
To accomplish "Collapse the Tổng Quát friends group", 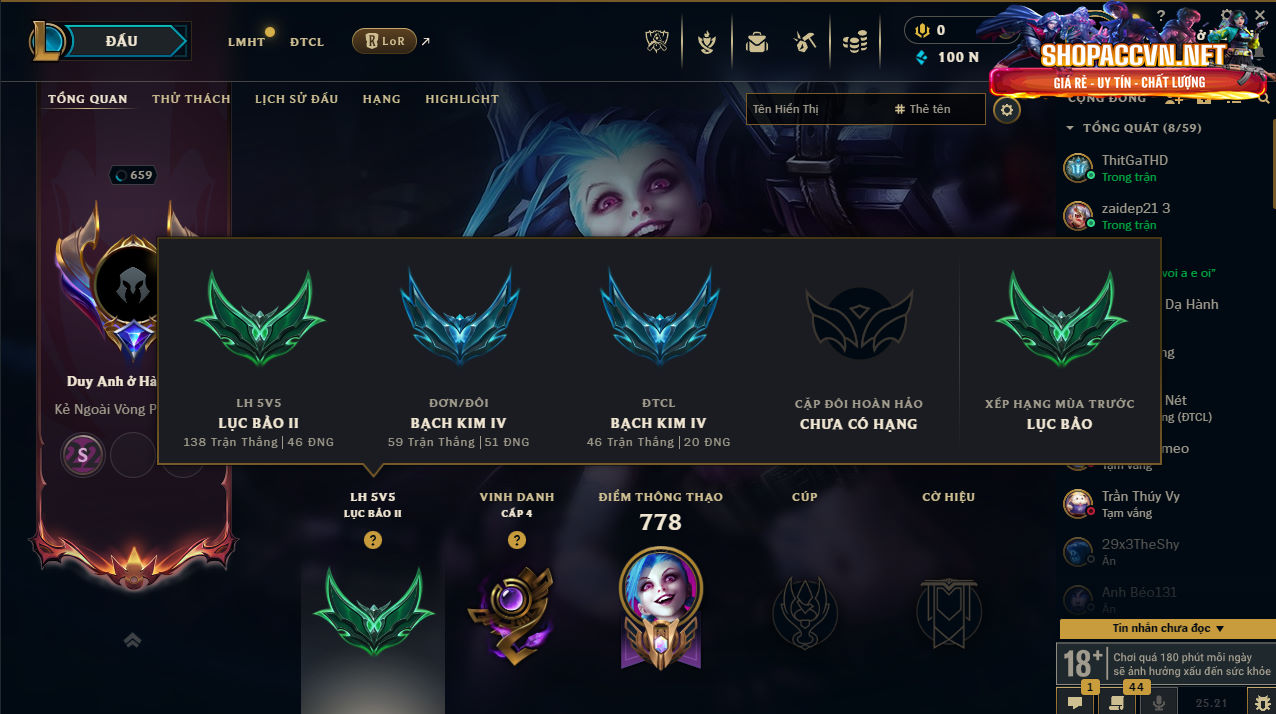I will (x=1069, y=128).
